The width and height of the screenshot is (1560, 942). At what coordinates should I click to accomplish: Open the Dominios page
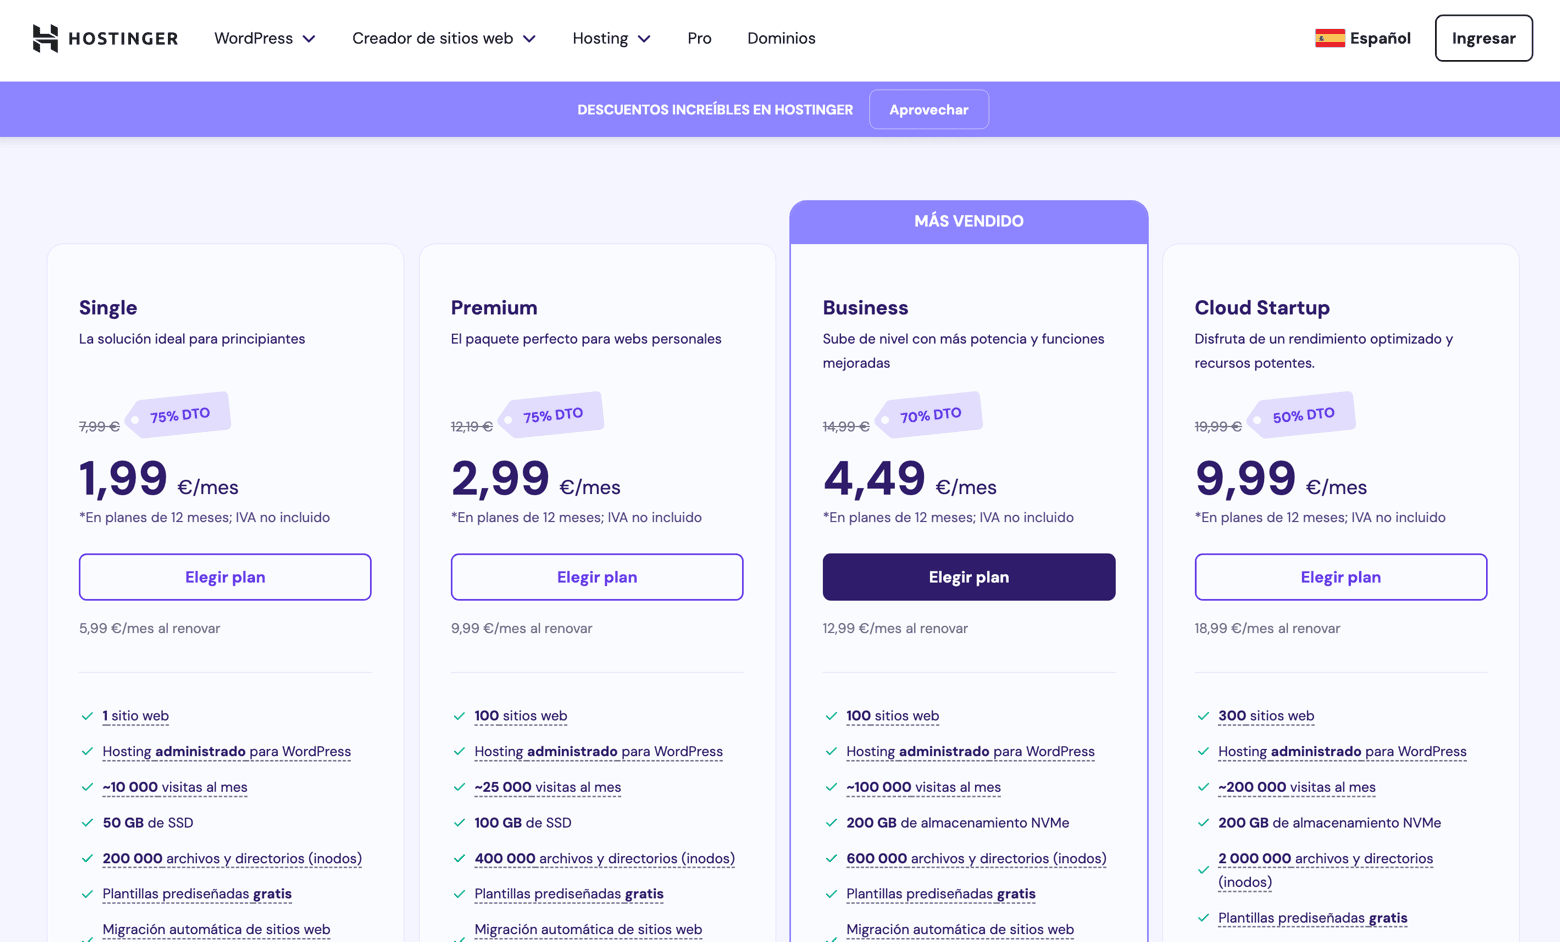pos(781,38)
